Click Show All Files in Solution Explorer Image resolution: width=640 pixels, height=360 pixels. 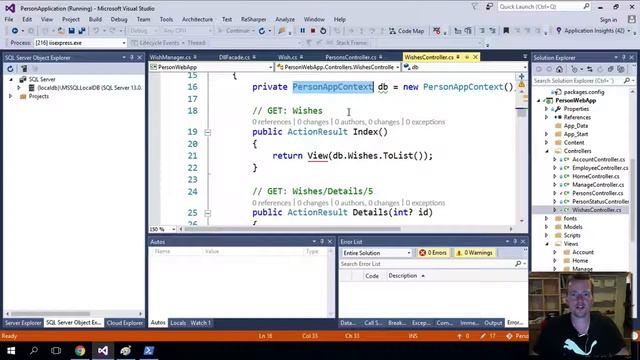pyautogui.click(x=621, y=69)
